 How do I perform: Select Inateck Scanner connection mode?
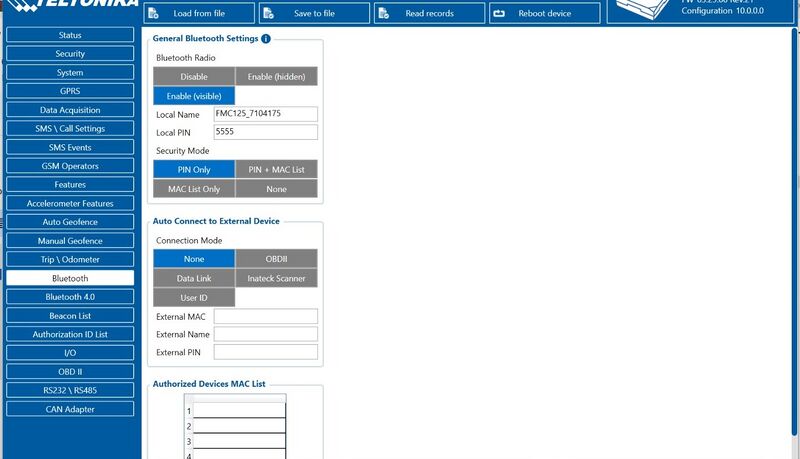coord(277,278)
